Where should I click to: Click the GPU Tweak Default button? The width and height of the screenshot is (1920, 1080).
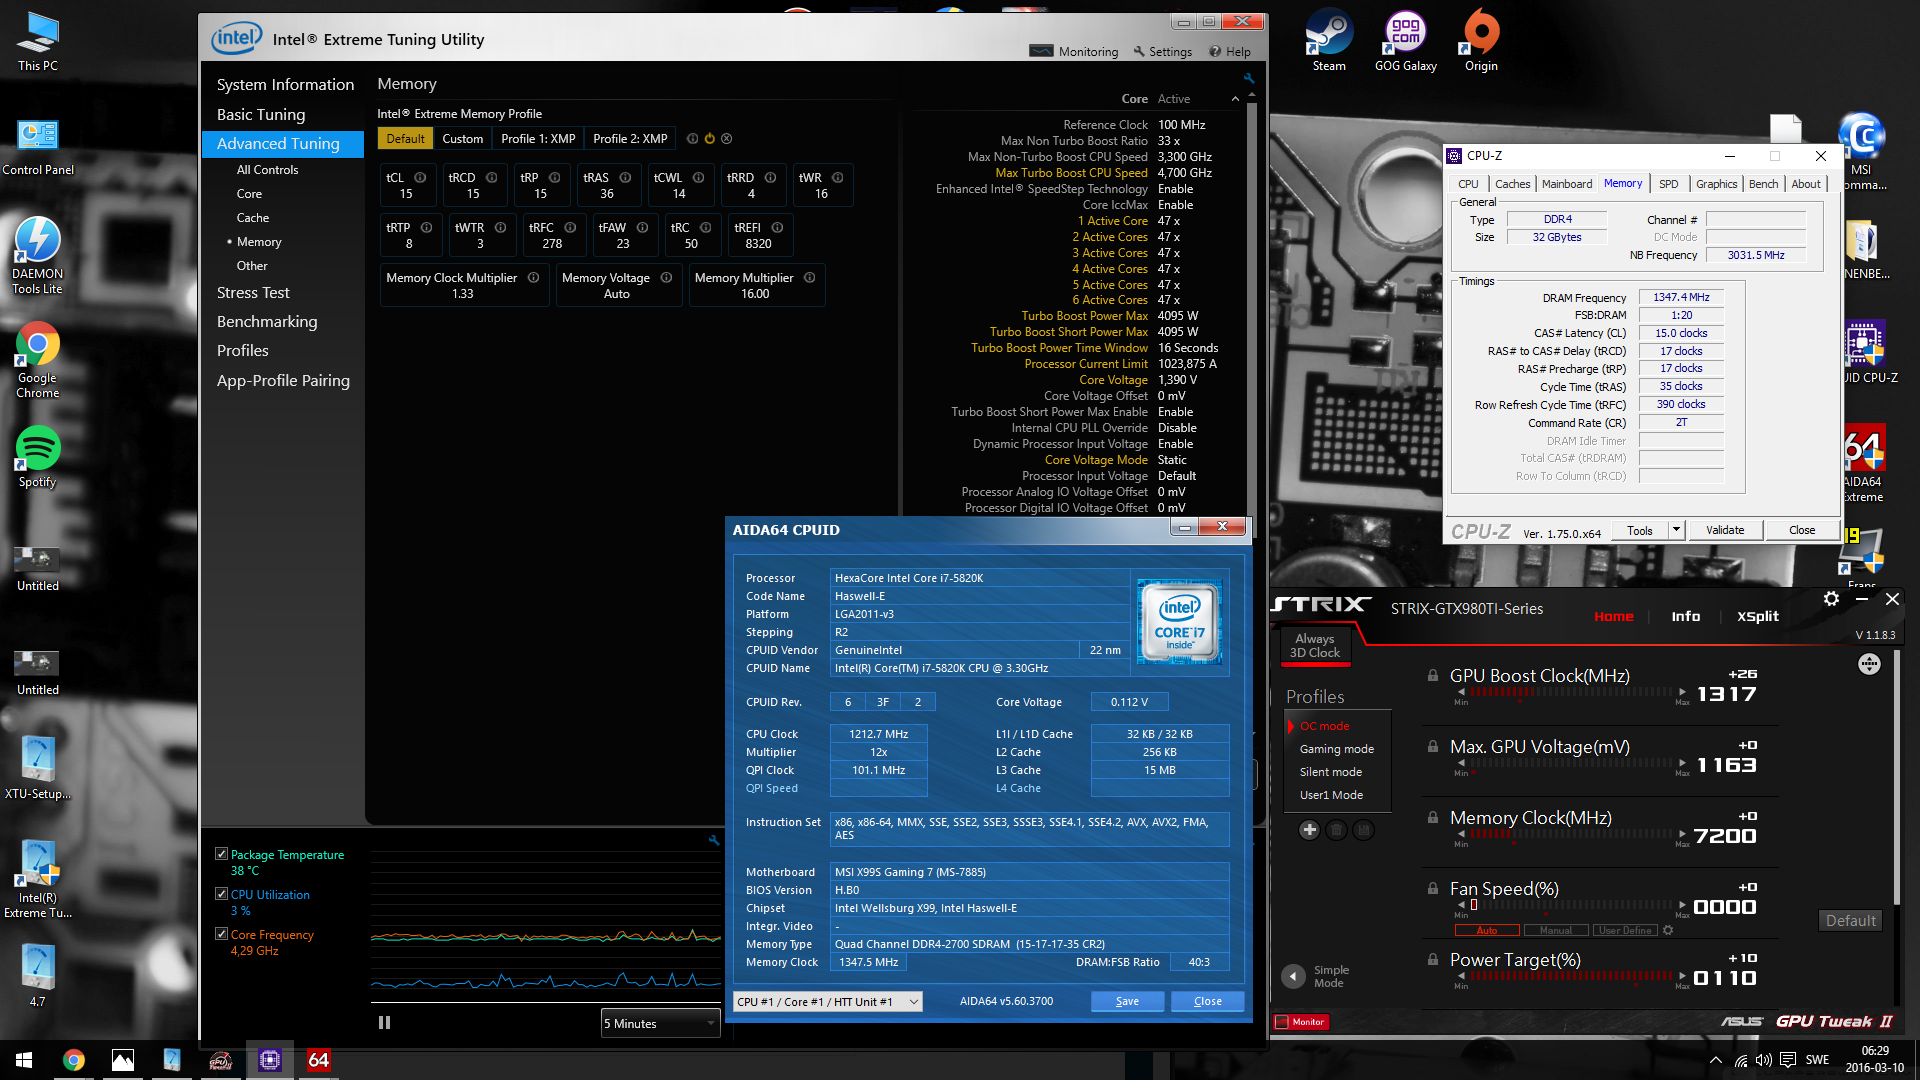click(x=1850, y=920)
